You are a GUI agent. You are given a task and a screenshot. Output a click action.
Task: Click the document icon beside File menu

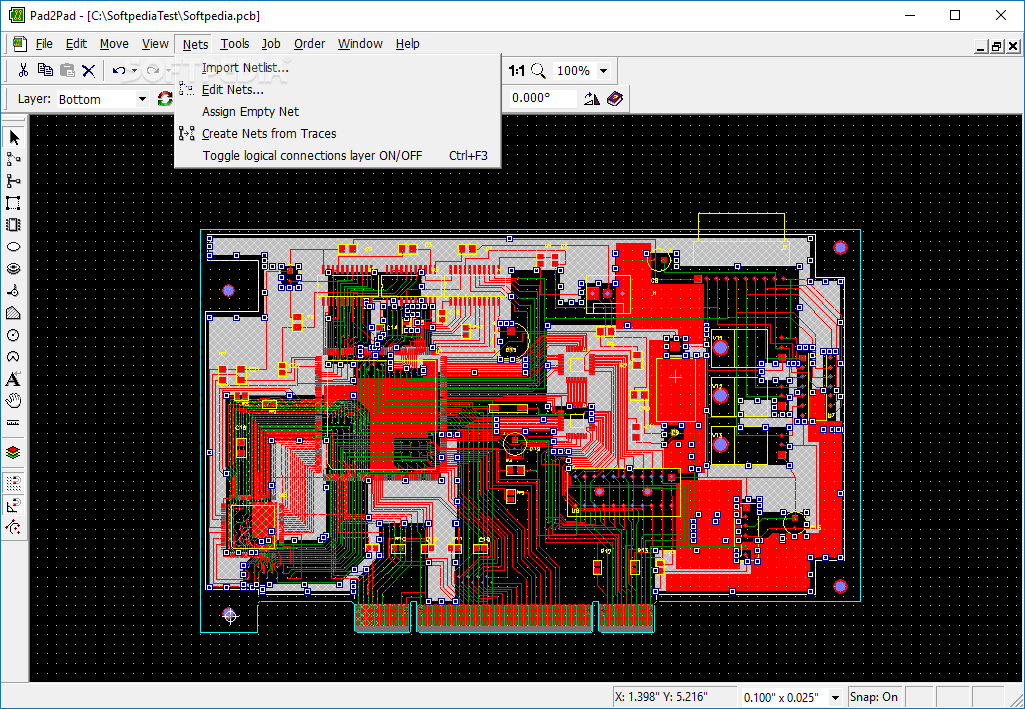(x=19, y=44)
